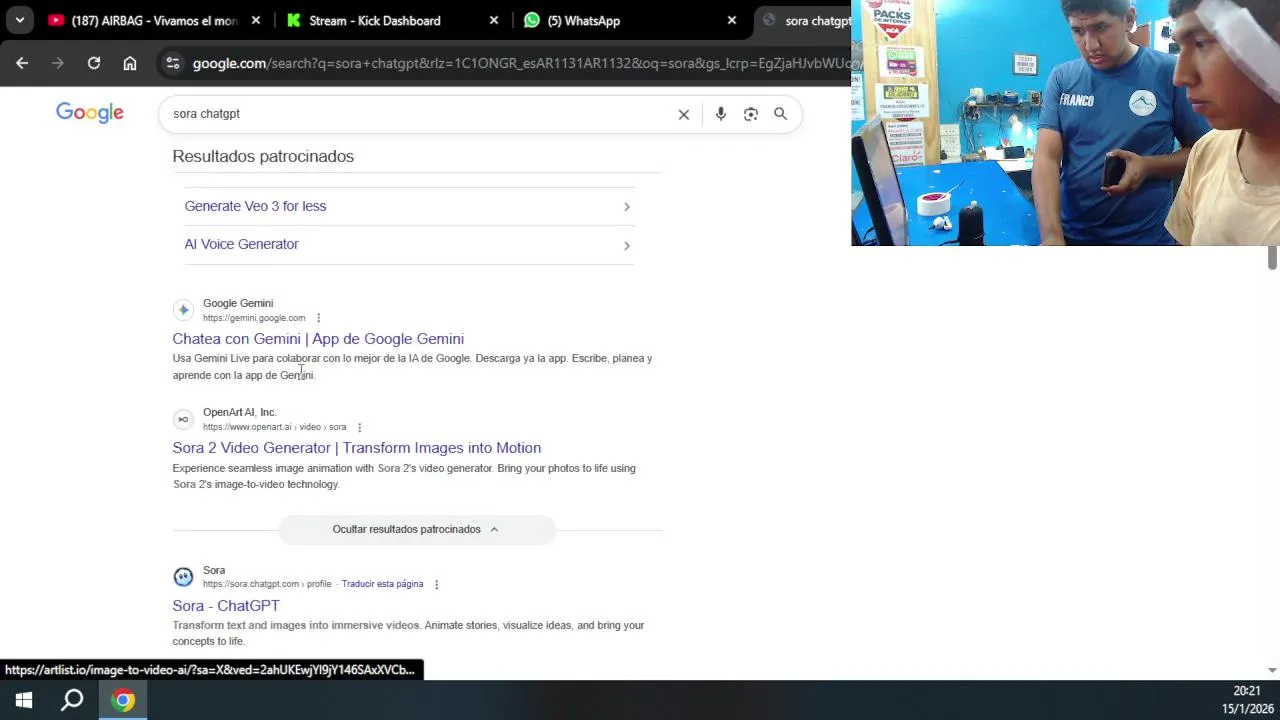Click the webcam overlay video
Viewport: 1280px width, 720px height.
pyautogui.click(x=1065, y=123)
